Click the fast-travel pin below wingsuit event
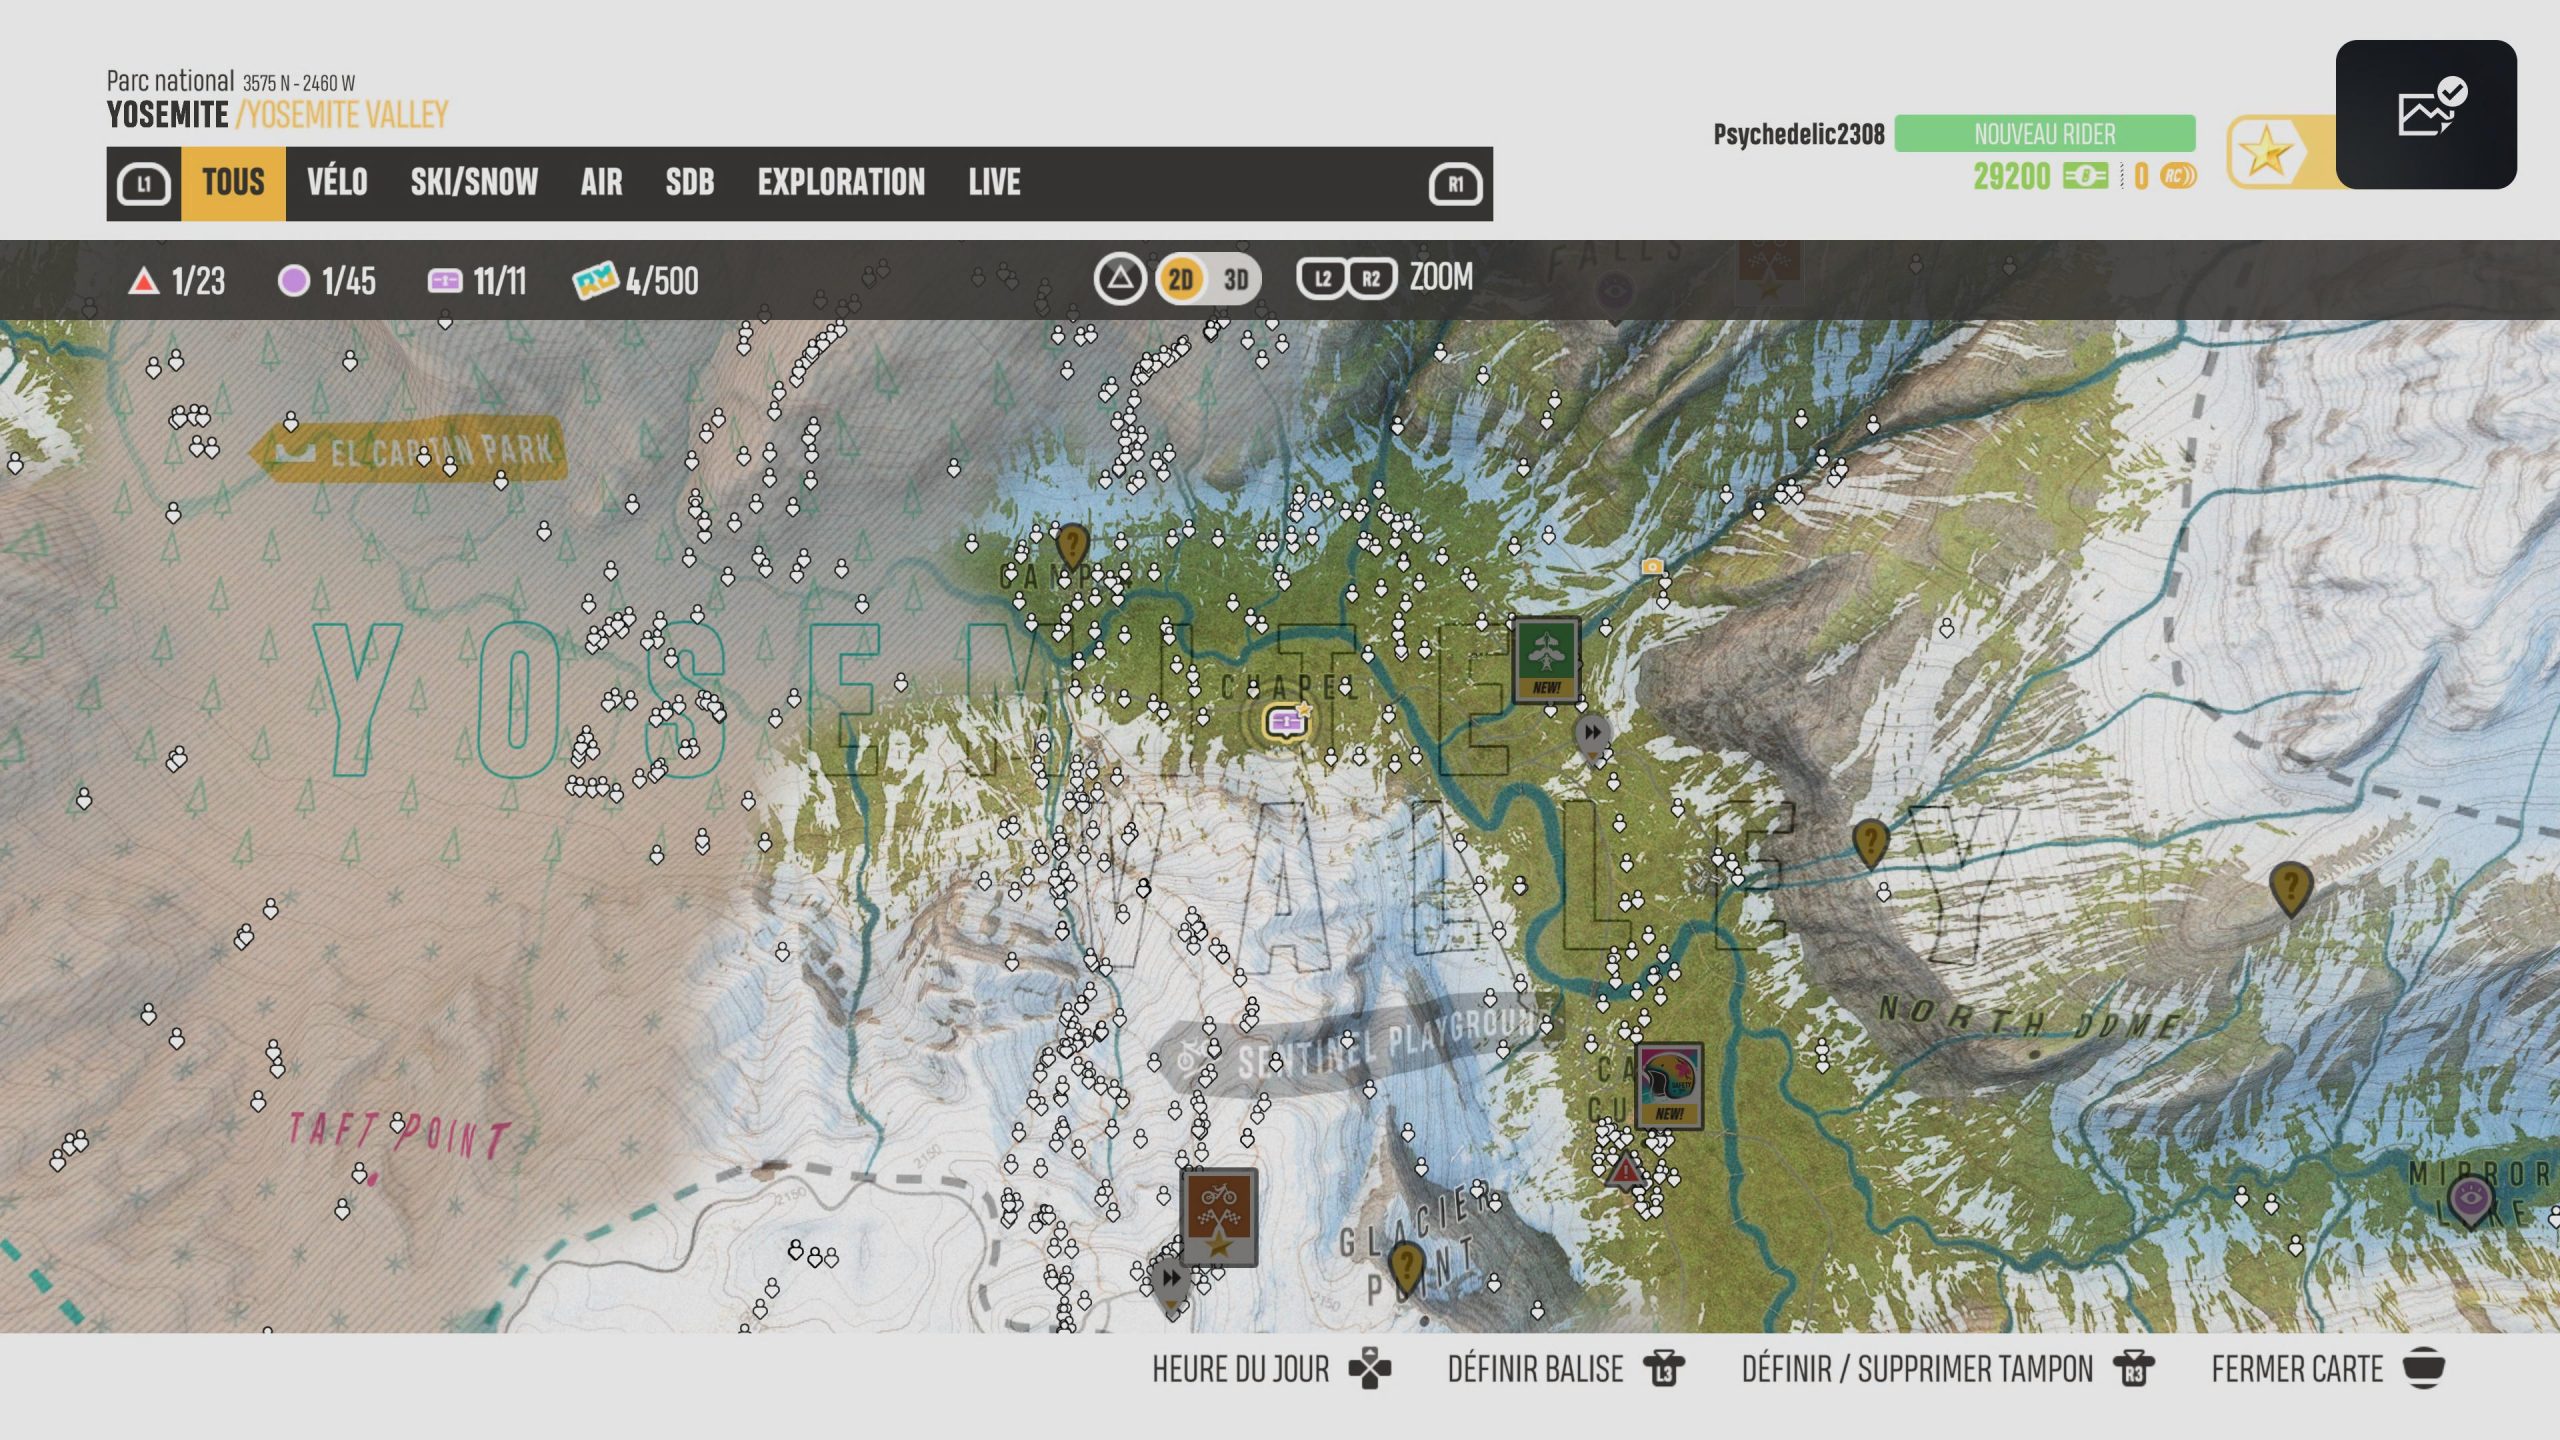This screenshot has height=1440, width=2560. coord(1592,736)
